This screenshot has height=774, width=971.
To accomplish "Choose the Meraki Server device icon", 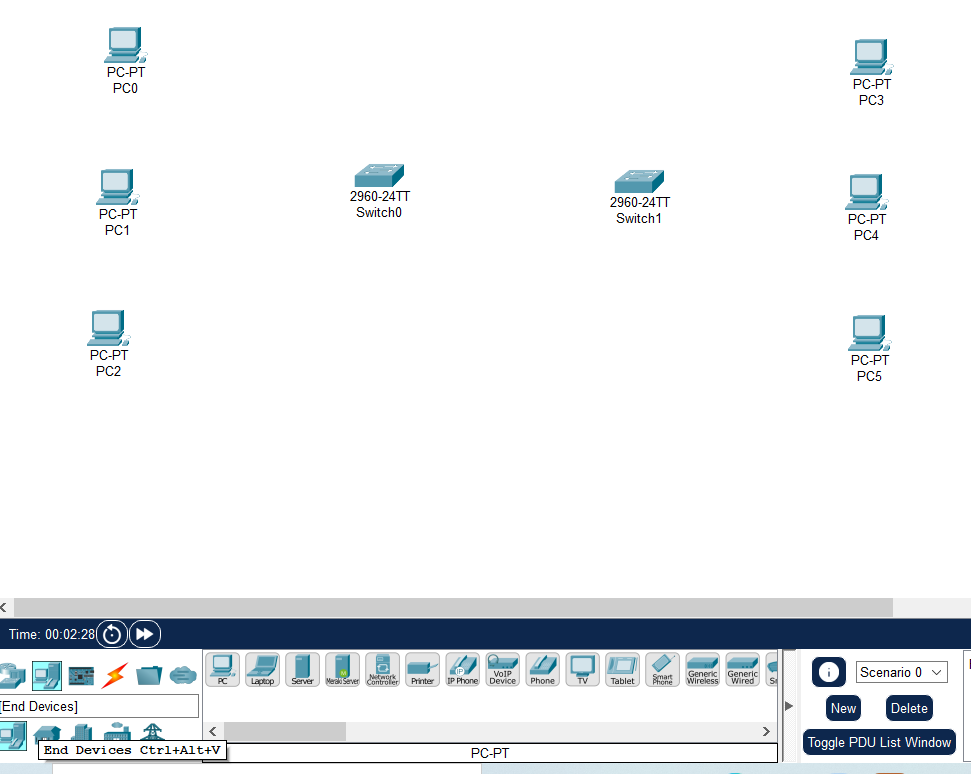I will point(342,669).
